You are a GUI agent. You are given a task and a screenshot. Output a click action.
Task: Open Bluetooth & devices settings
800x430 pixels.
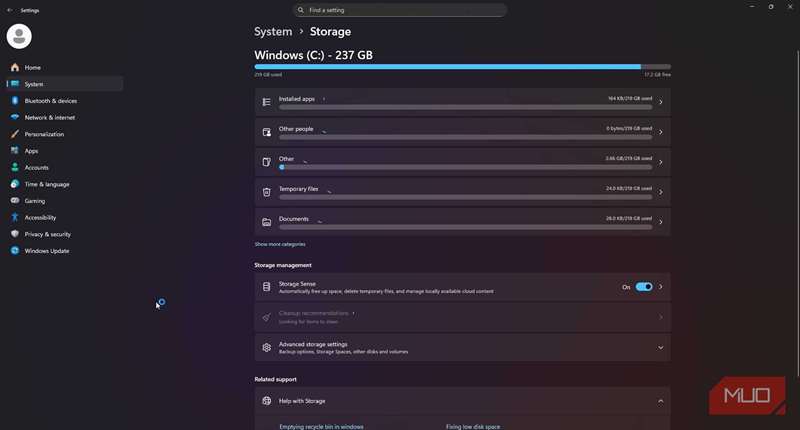click(x=50, y=101)
